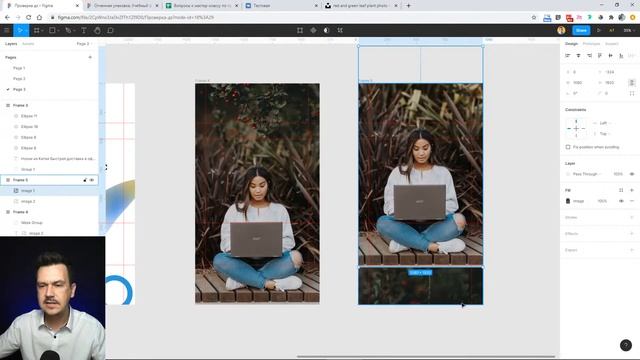Click the Align right icon
This screenshot has height=360, width=640.
589,56
